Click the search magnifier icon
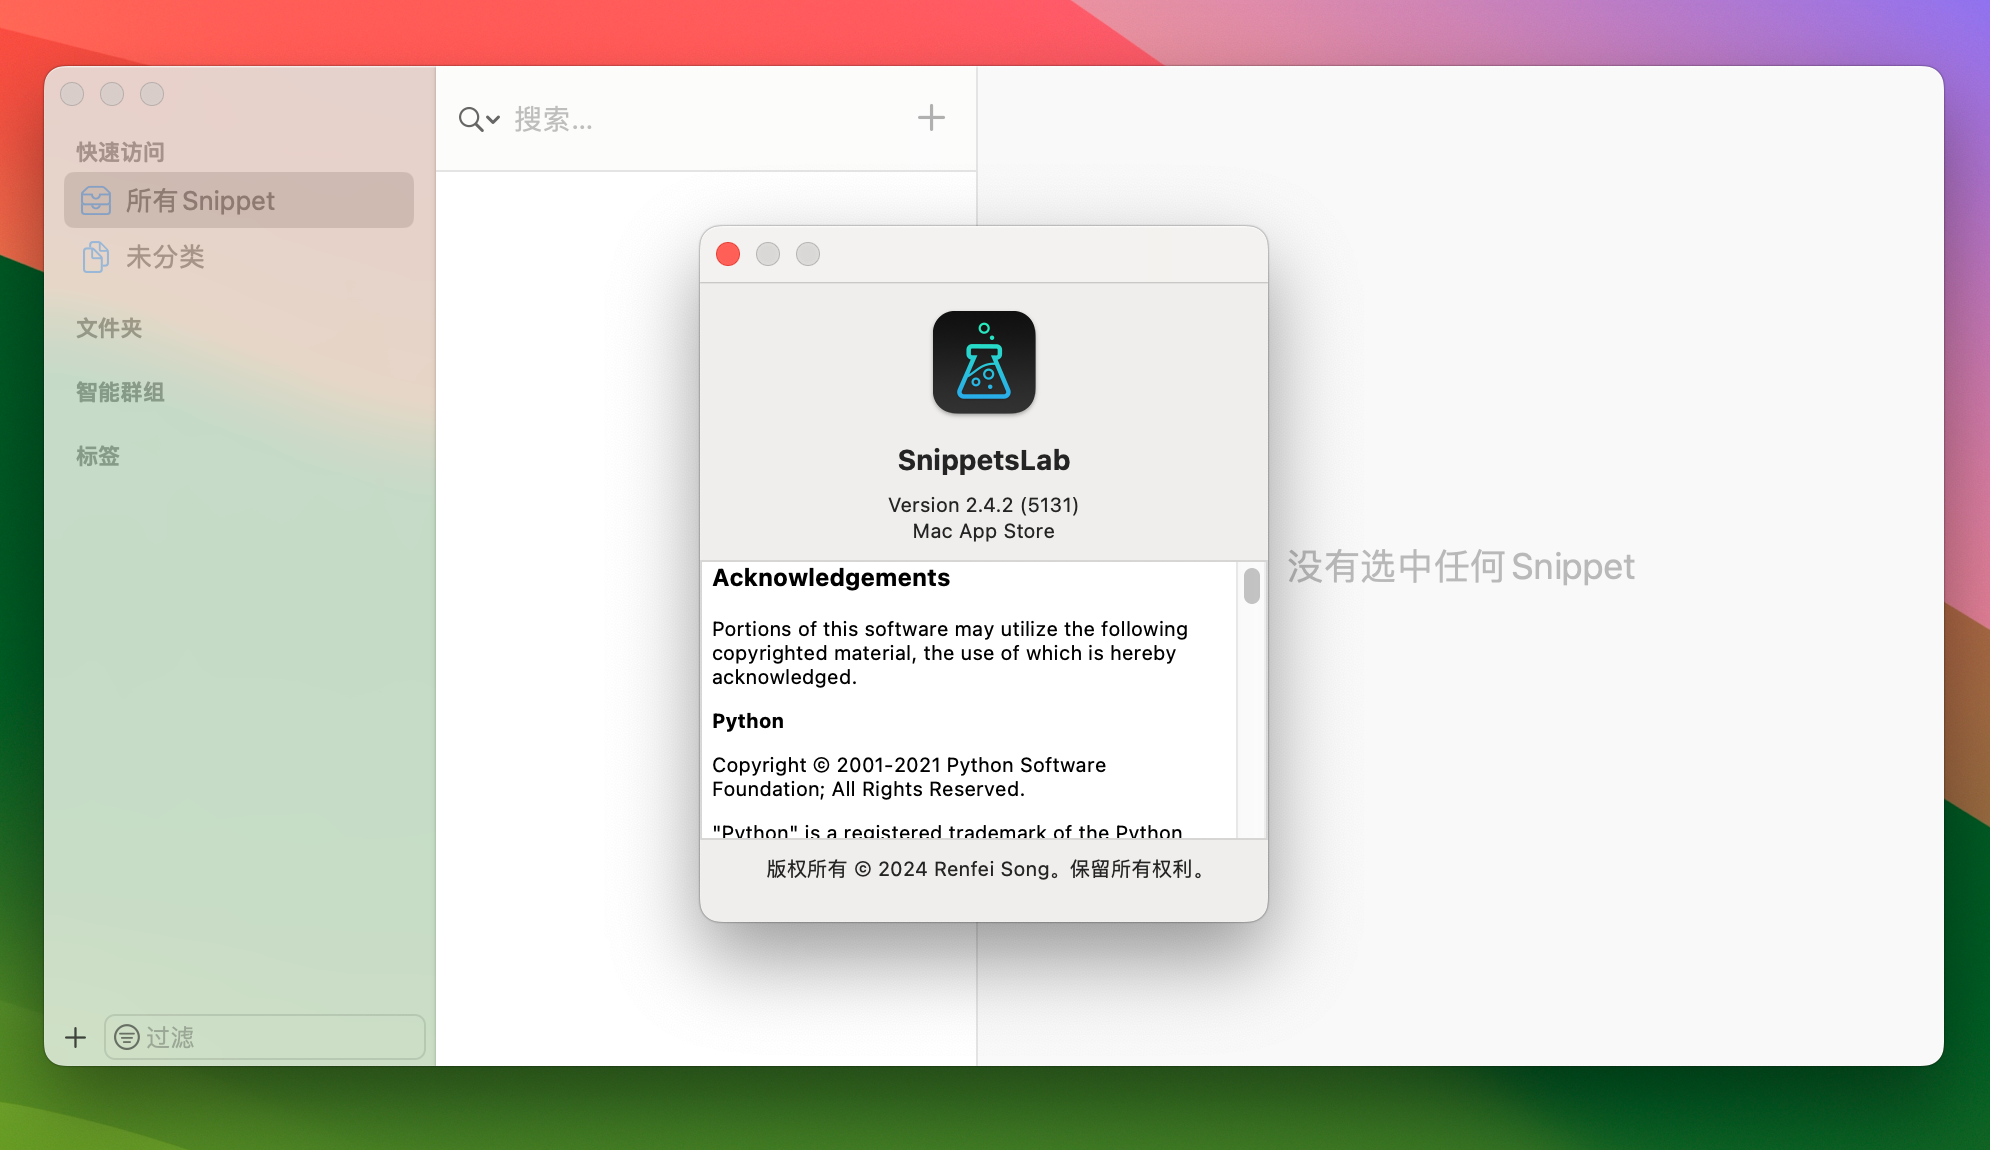 click(x=470, y=120)
